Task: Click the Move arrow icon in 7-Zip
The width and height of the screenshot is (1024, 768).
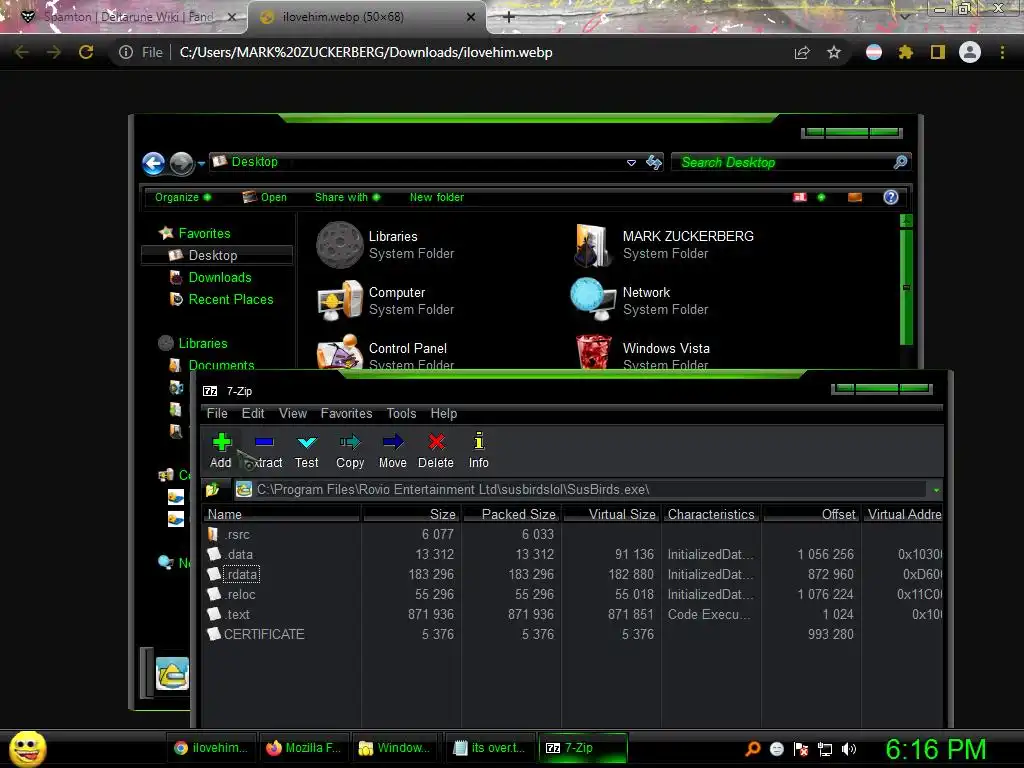Action: tap(392, 442)
